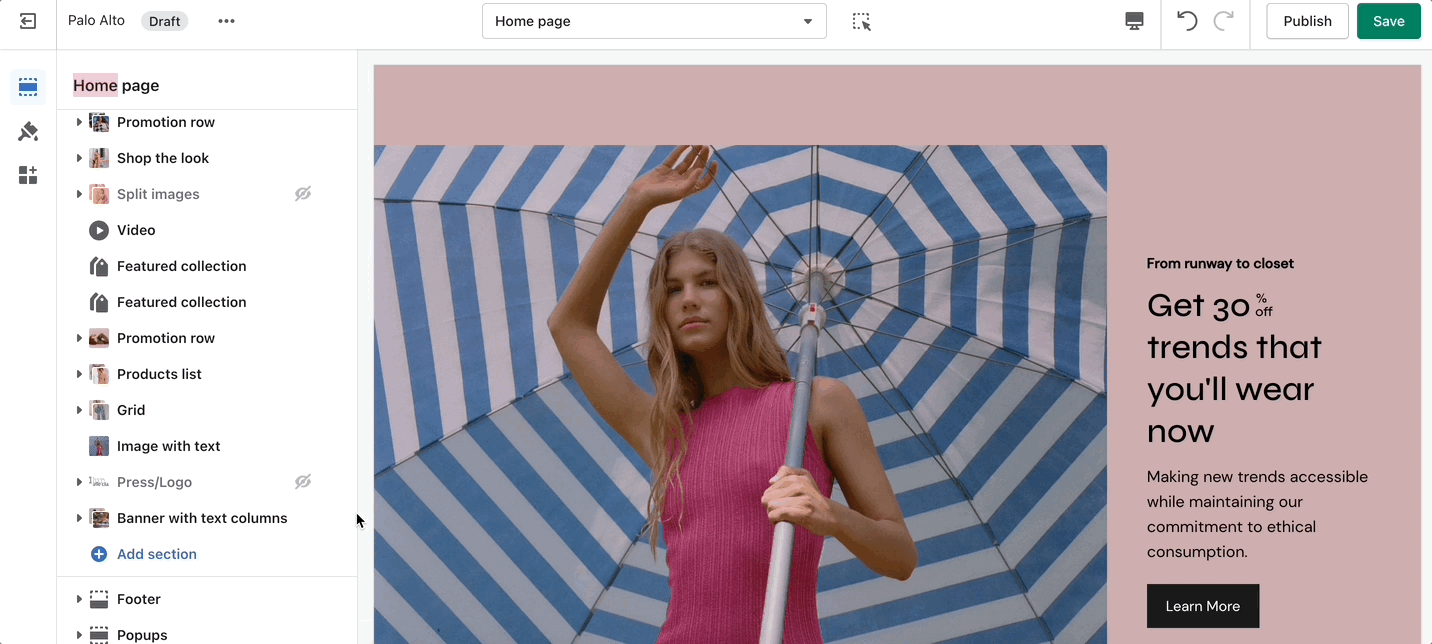Click the Add section link
1432x644 pixels.
157,554
